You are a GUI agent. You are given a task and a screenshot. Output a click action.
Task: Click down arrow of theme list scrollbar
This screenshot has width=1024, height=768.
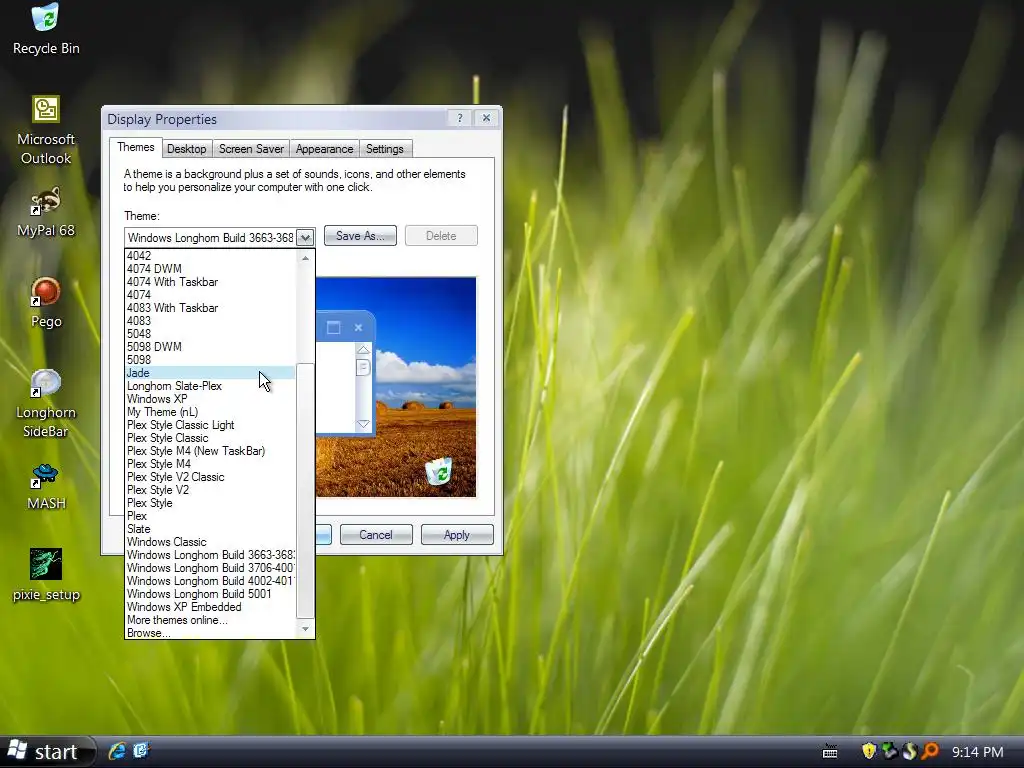tap(305, 629)
